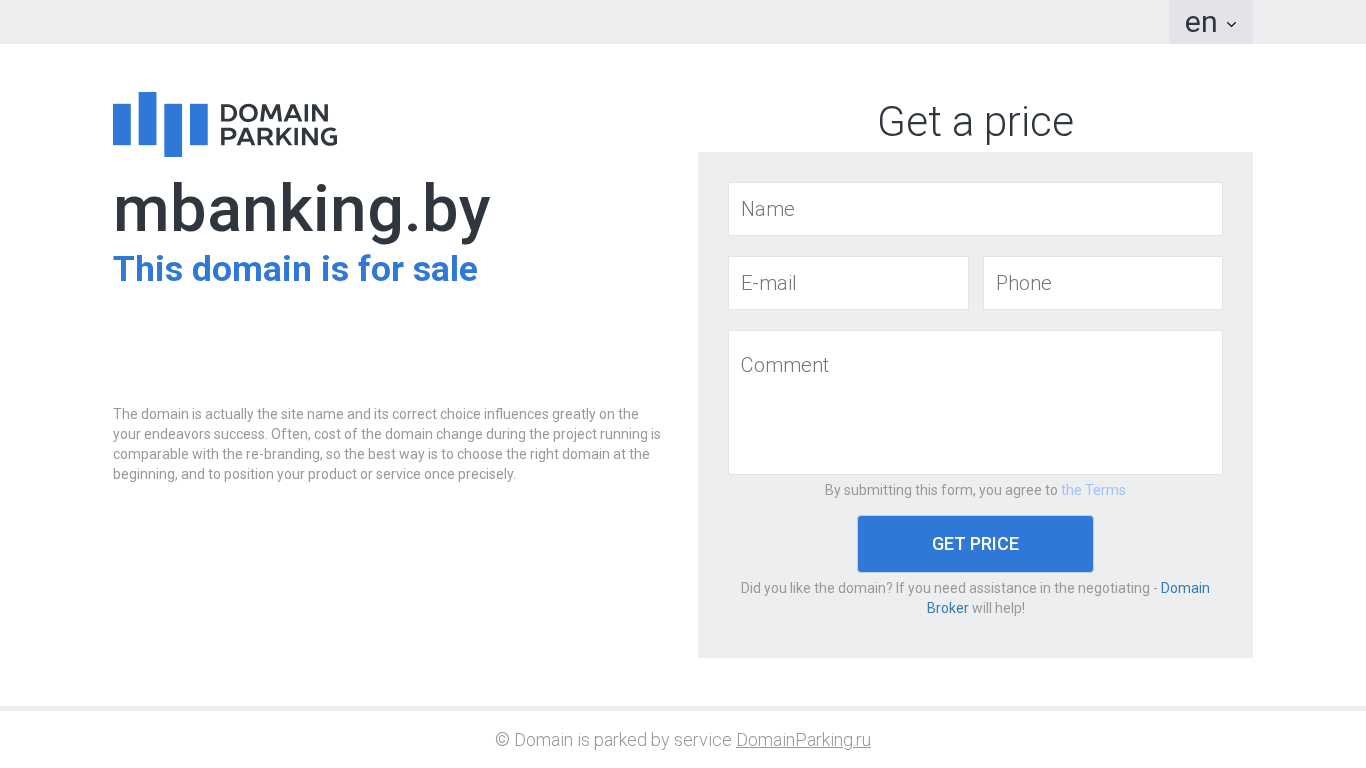The image size is (1366, 768).
Task: Click the blue bars Domain Parking logo icon
Action: point(160,125)
